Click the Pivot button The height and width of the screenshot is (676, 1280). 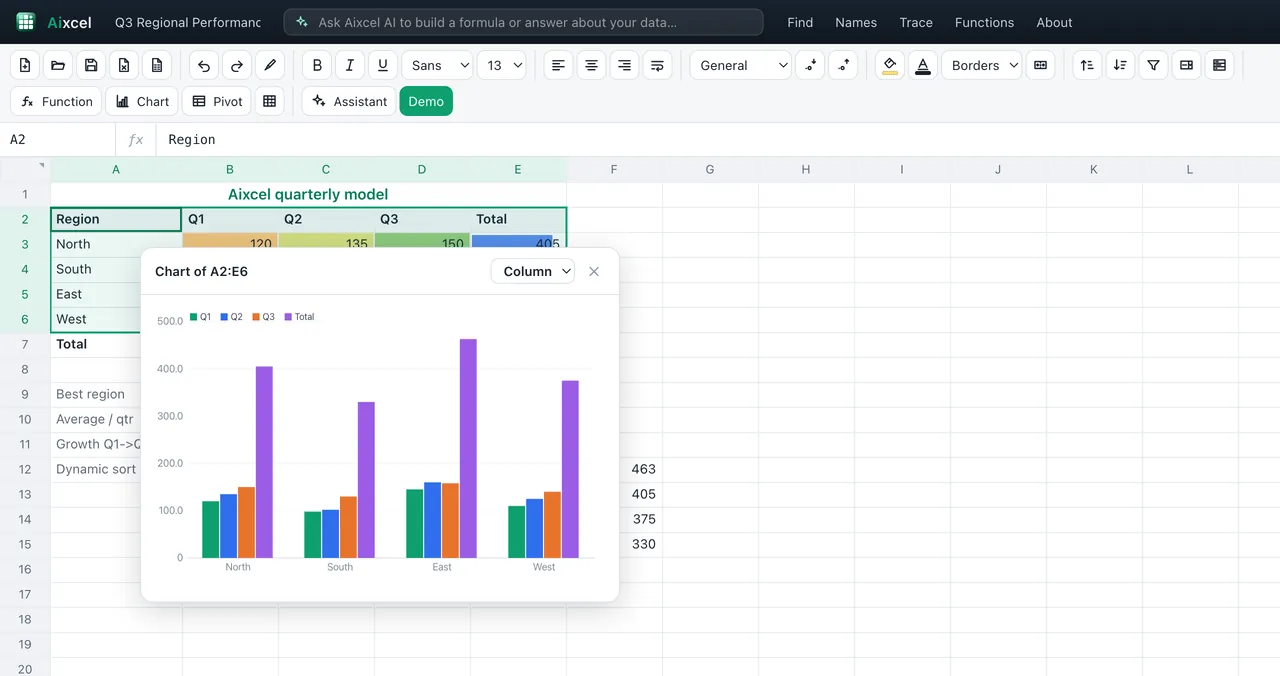216,101
